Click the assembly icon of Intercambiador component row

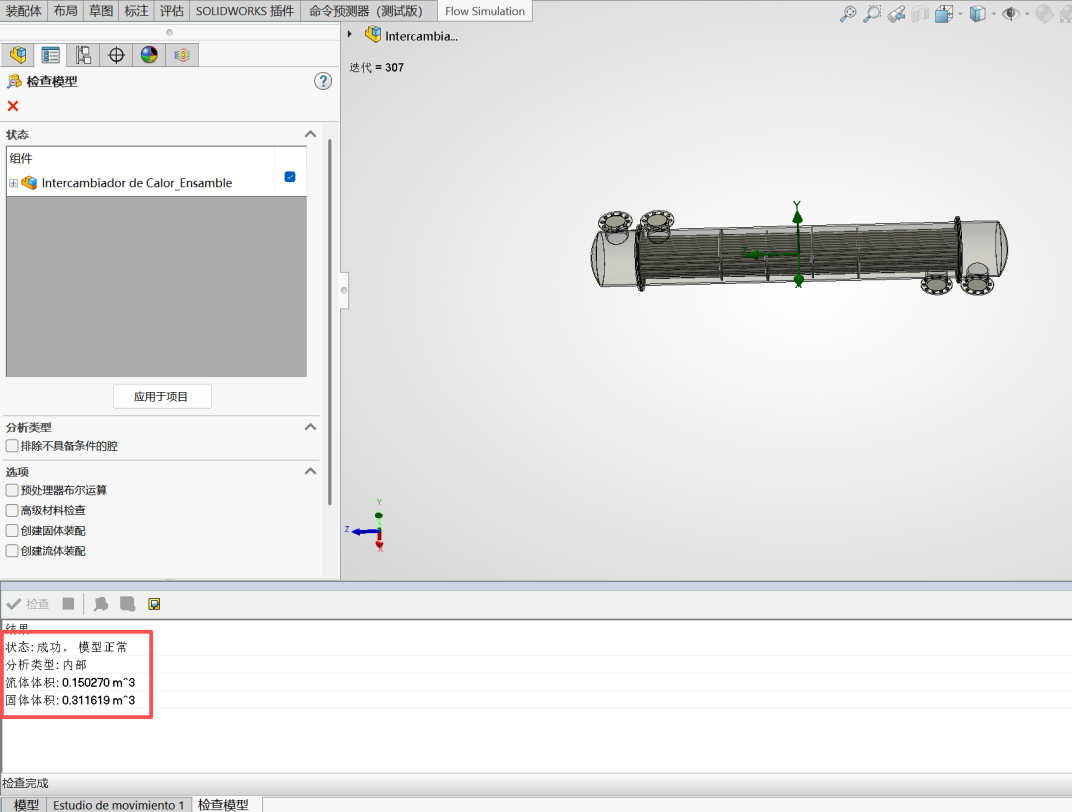click(29, 182)
